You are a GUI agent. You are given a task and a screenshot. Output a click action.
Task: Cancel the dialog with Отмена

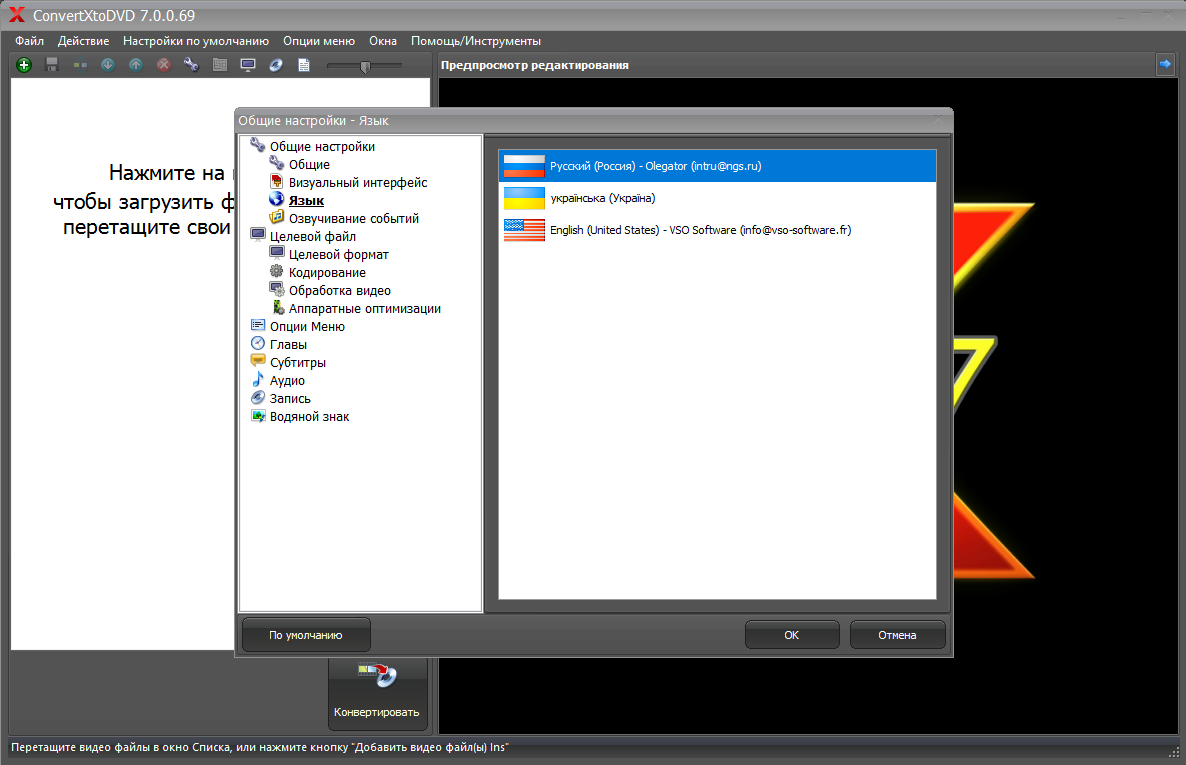click(897, 635)
